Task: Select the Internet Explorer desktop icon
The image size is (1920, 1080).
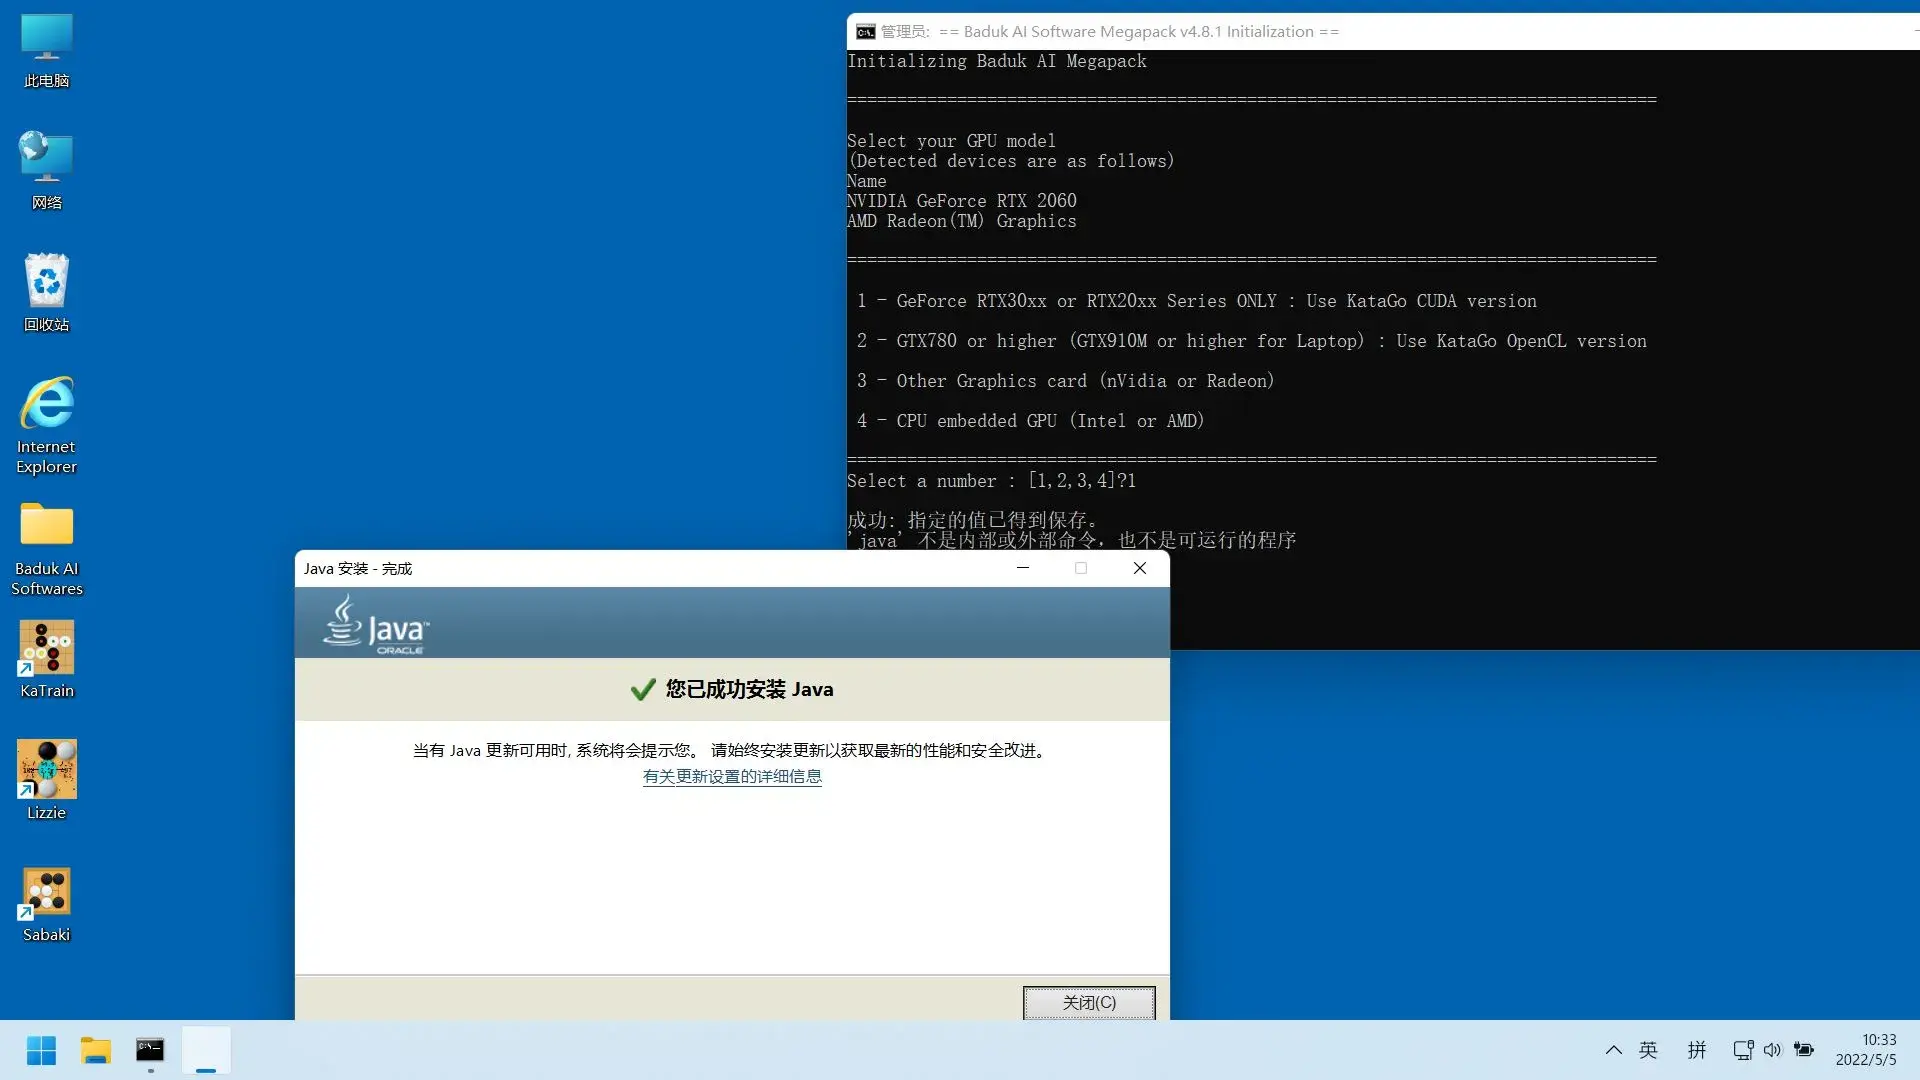Action: coord(46,425)
